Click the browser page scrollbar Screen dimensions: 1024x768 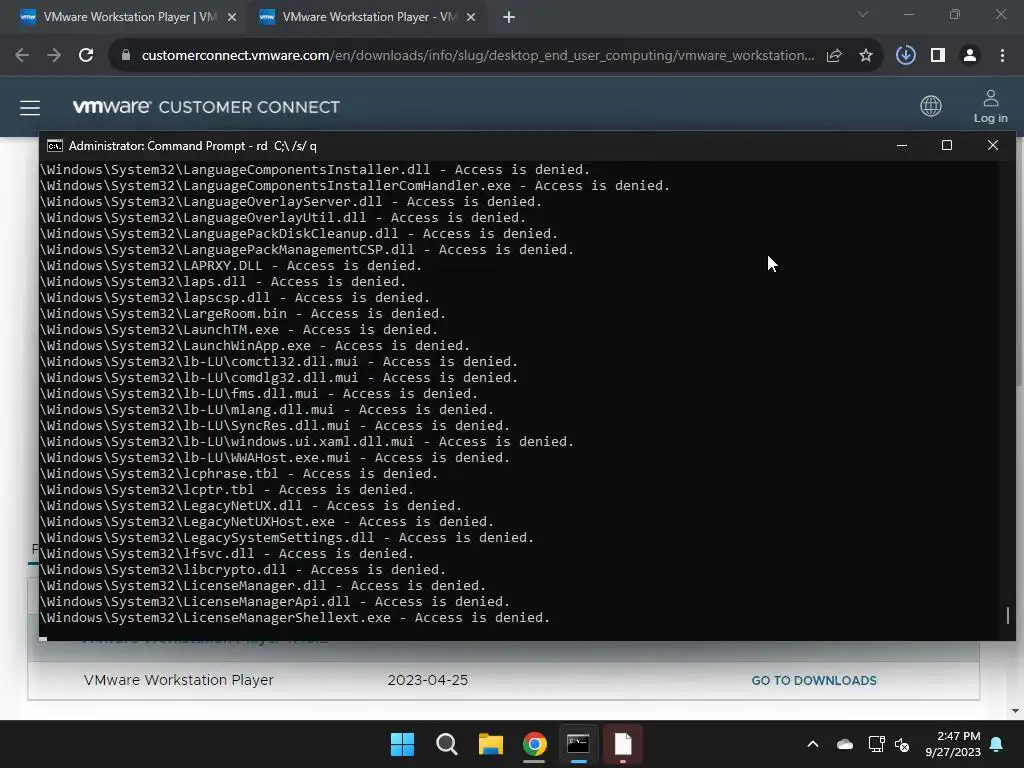click(1018, 261)
